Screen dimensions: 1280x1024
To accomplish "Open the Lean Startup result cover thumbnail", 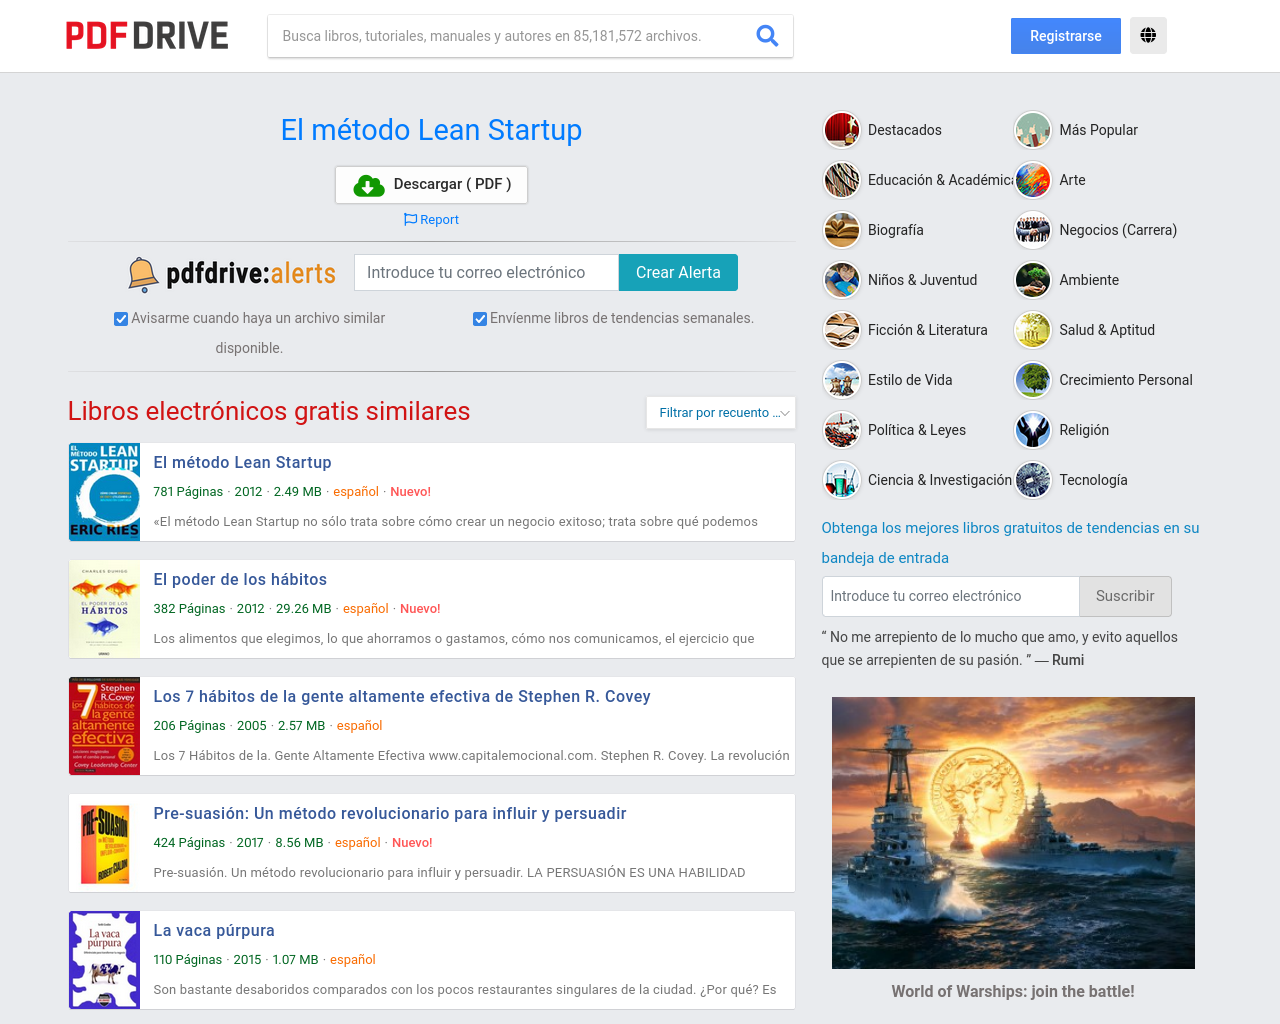I will click(x=104, y=492).
